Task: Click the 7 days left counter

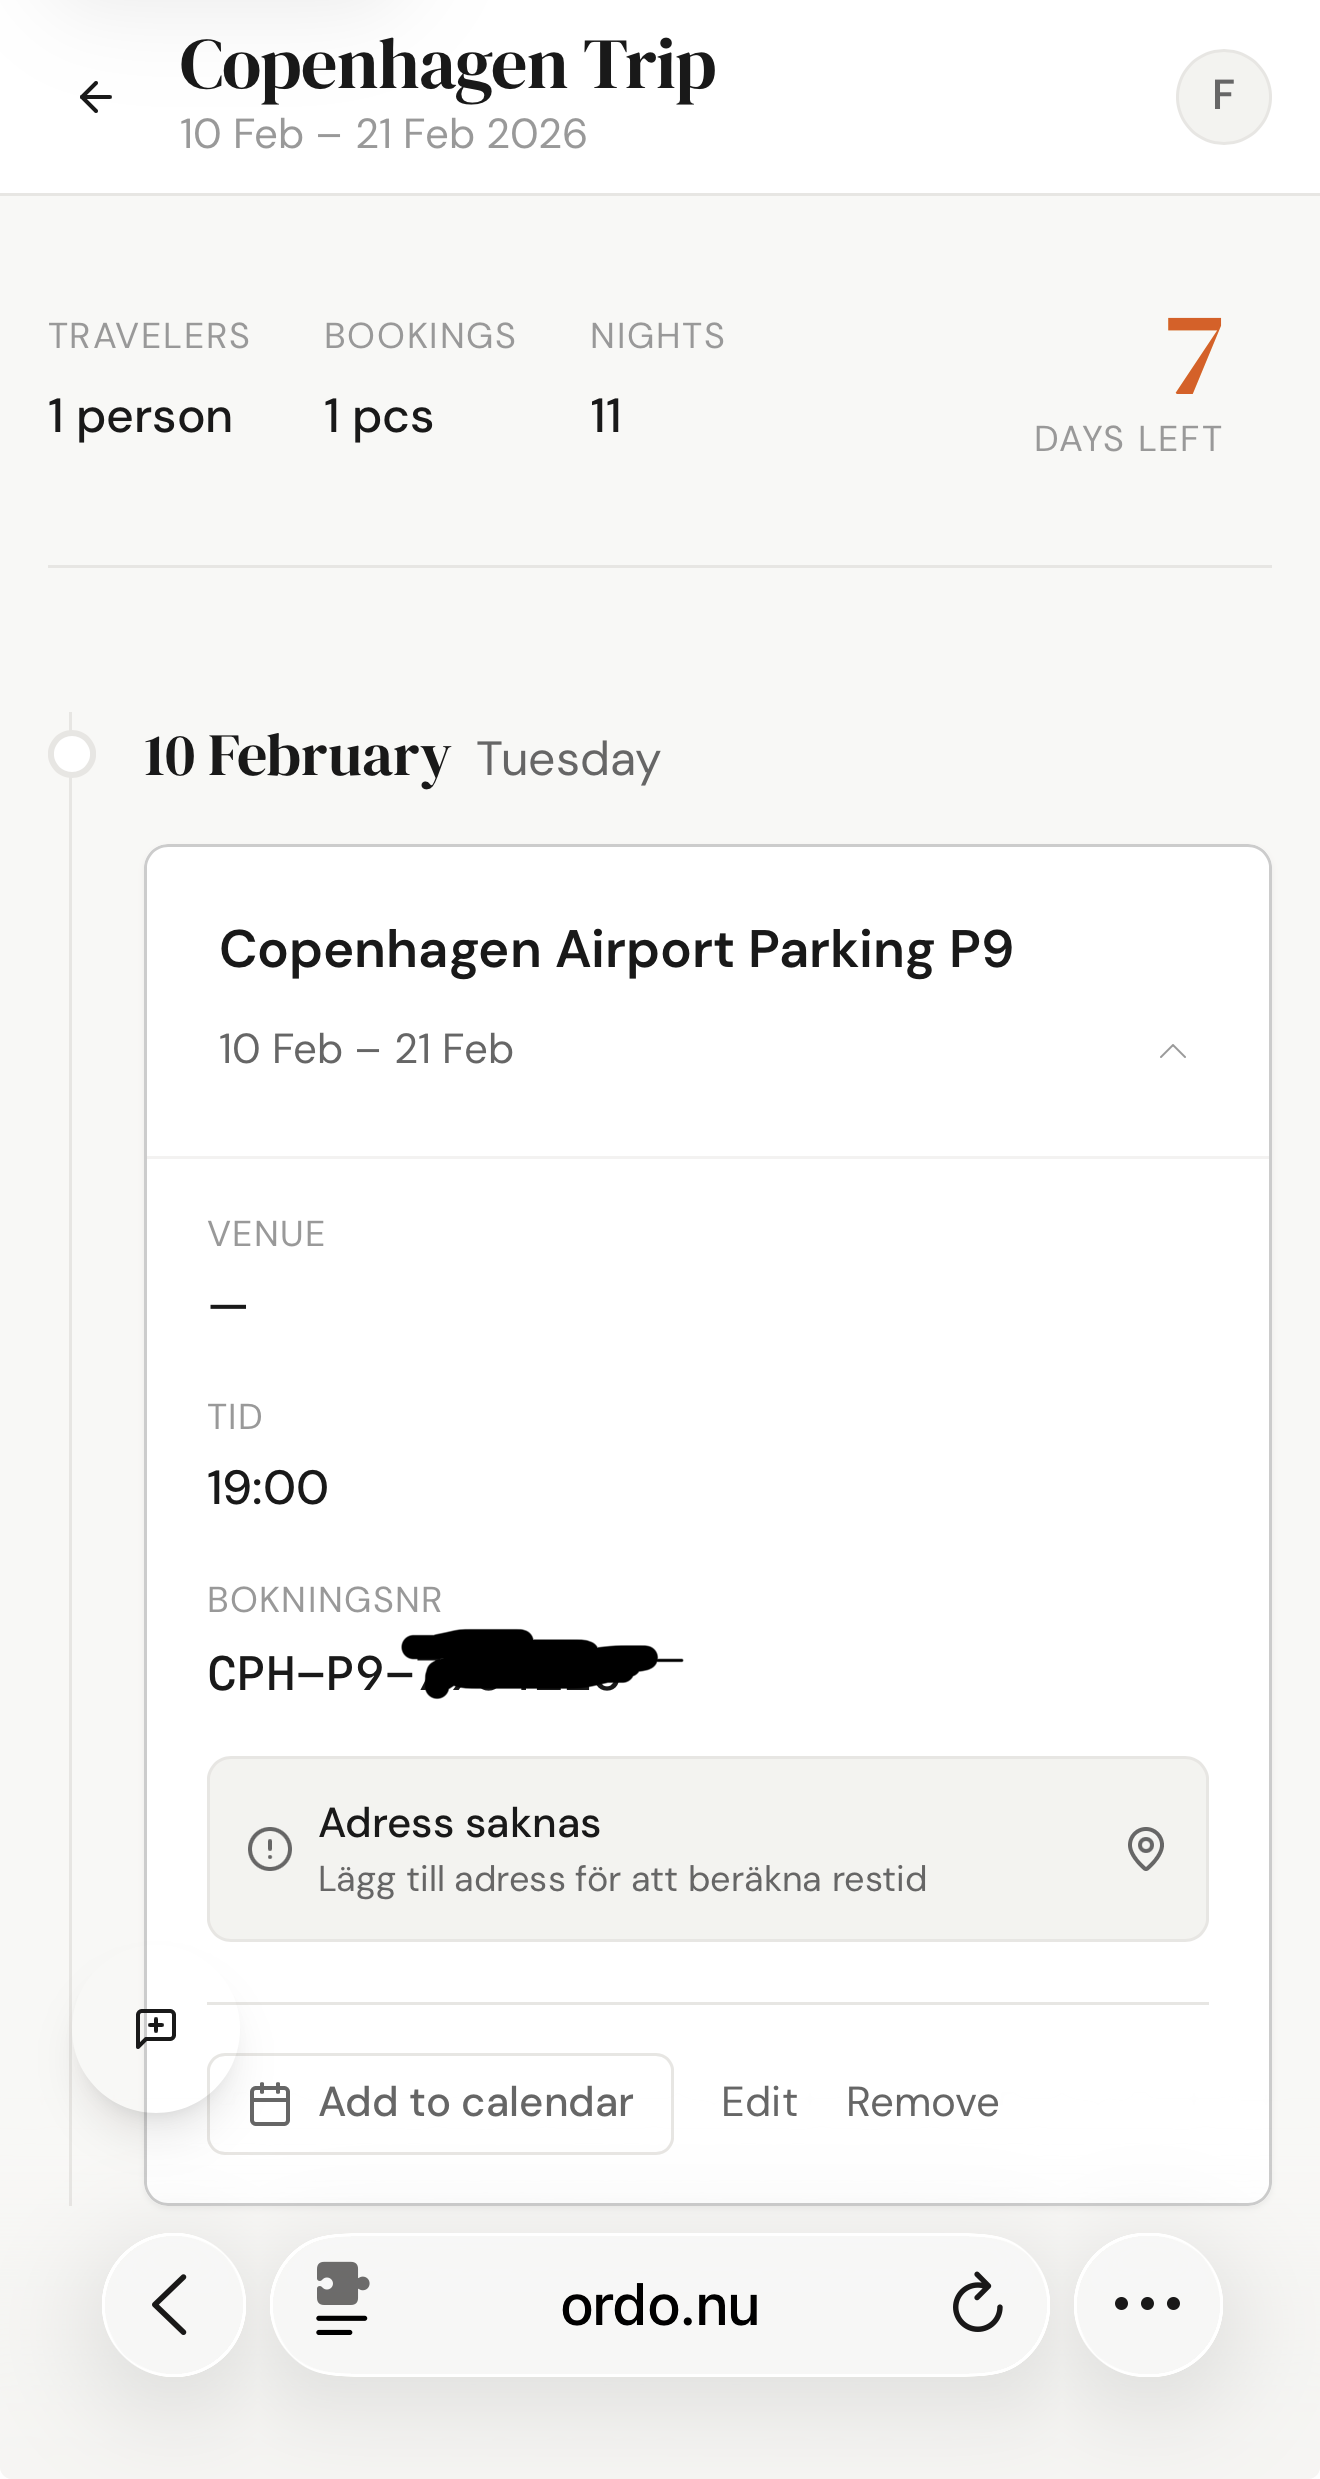Action: coord(1193,357)
